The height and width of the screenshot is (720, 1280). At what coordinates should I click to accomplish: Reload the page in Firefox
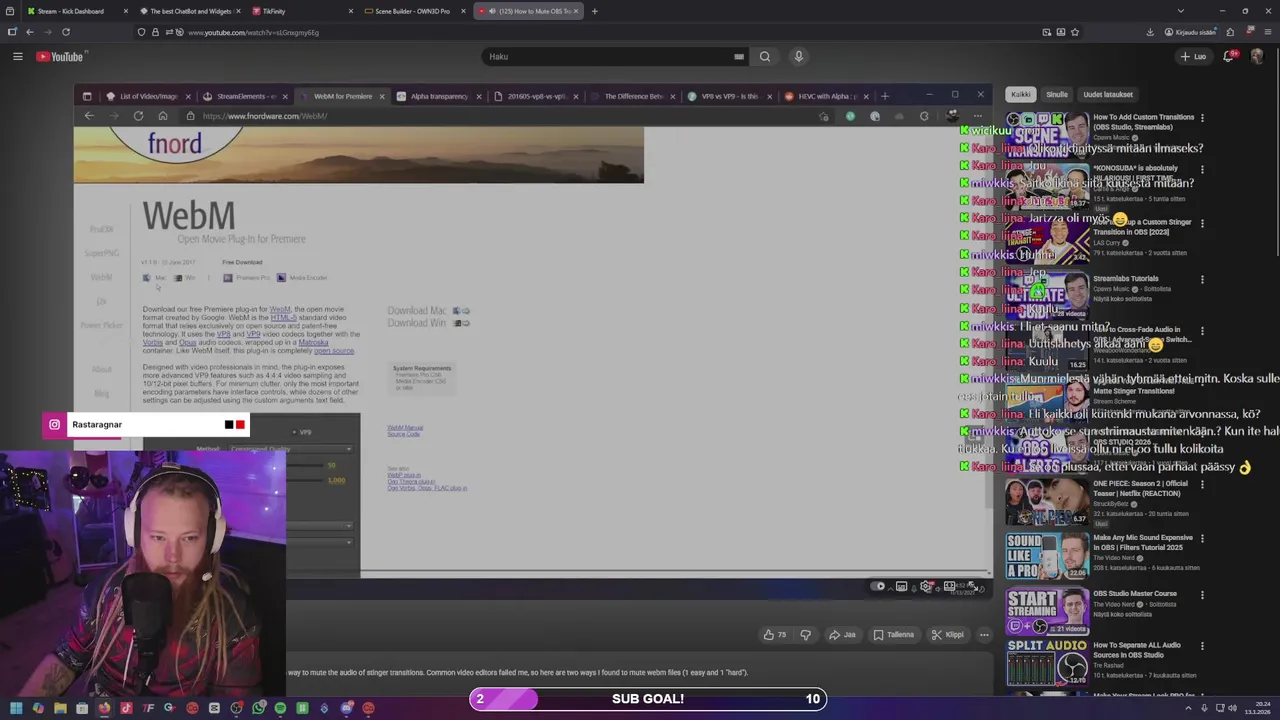66,32
